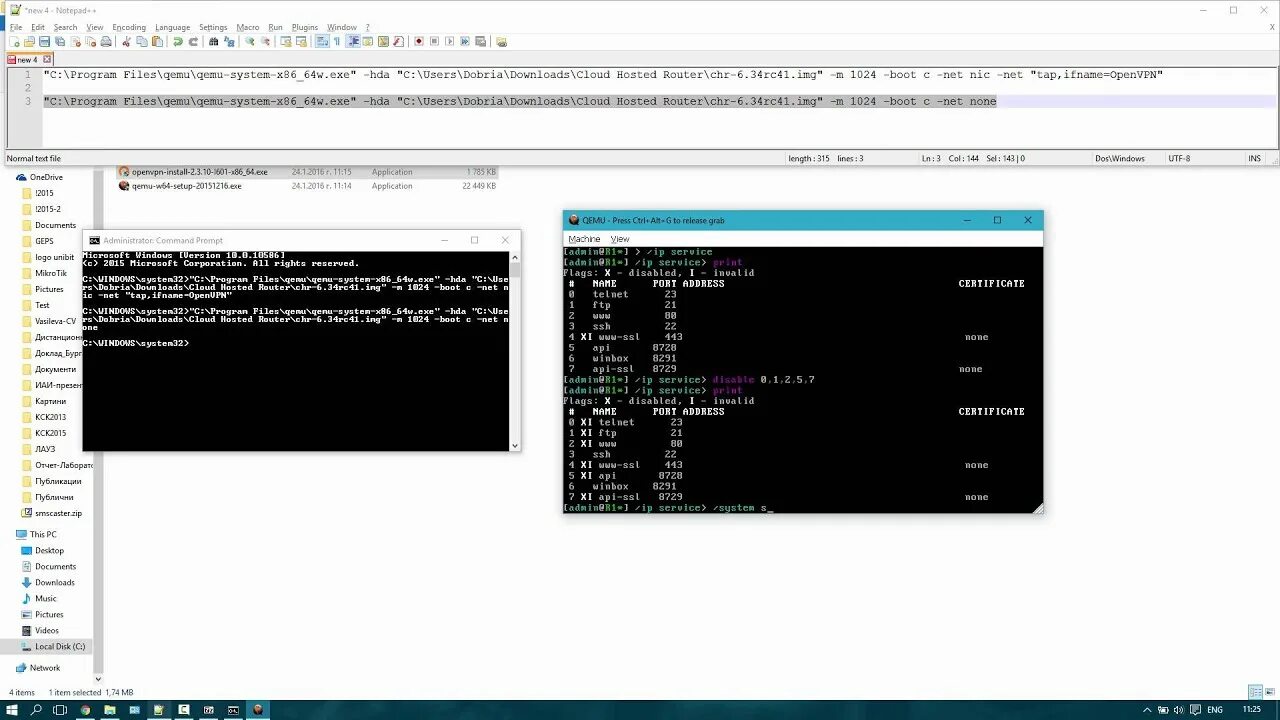Click Open file icon in Notepad++ toolbar
1280x720 pixels.
click(29, 41)
